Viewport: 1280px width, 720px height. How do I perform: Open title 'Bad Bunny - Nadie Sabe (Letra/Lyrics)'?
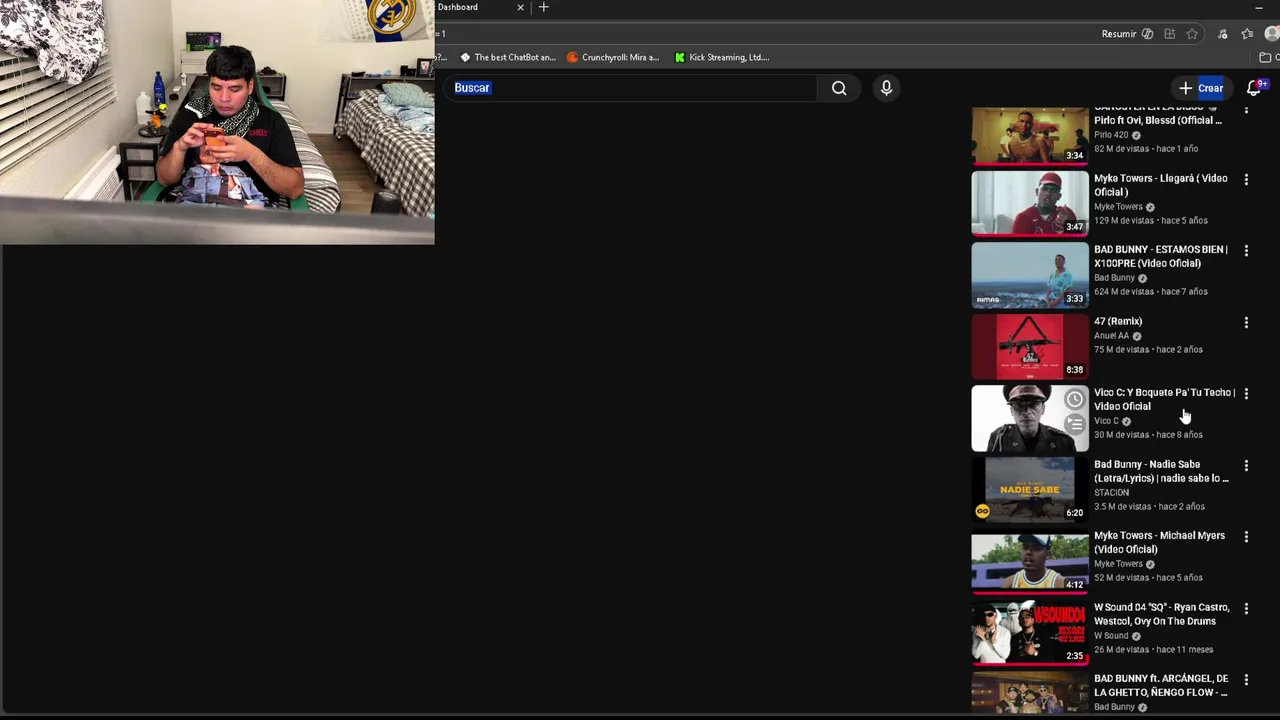1161,471
